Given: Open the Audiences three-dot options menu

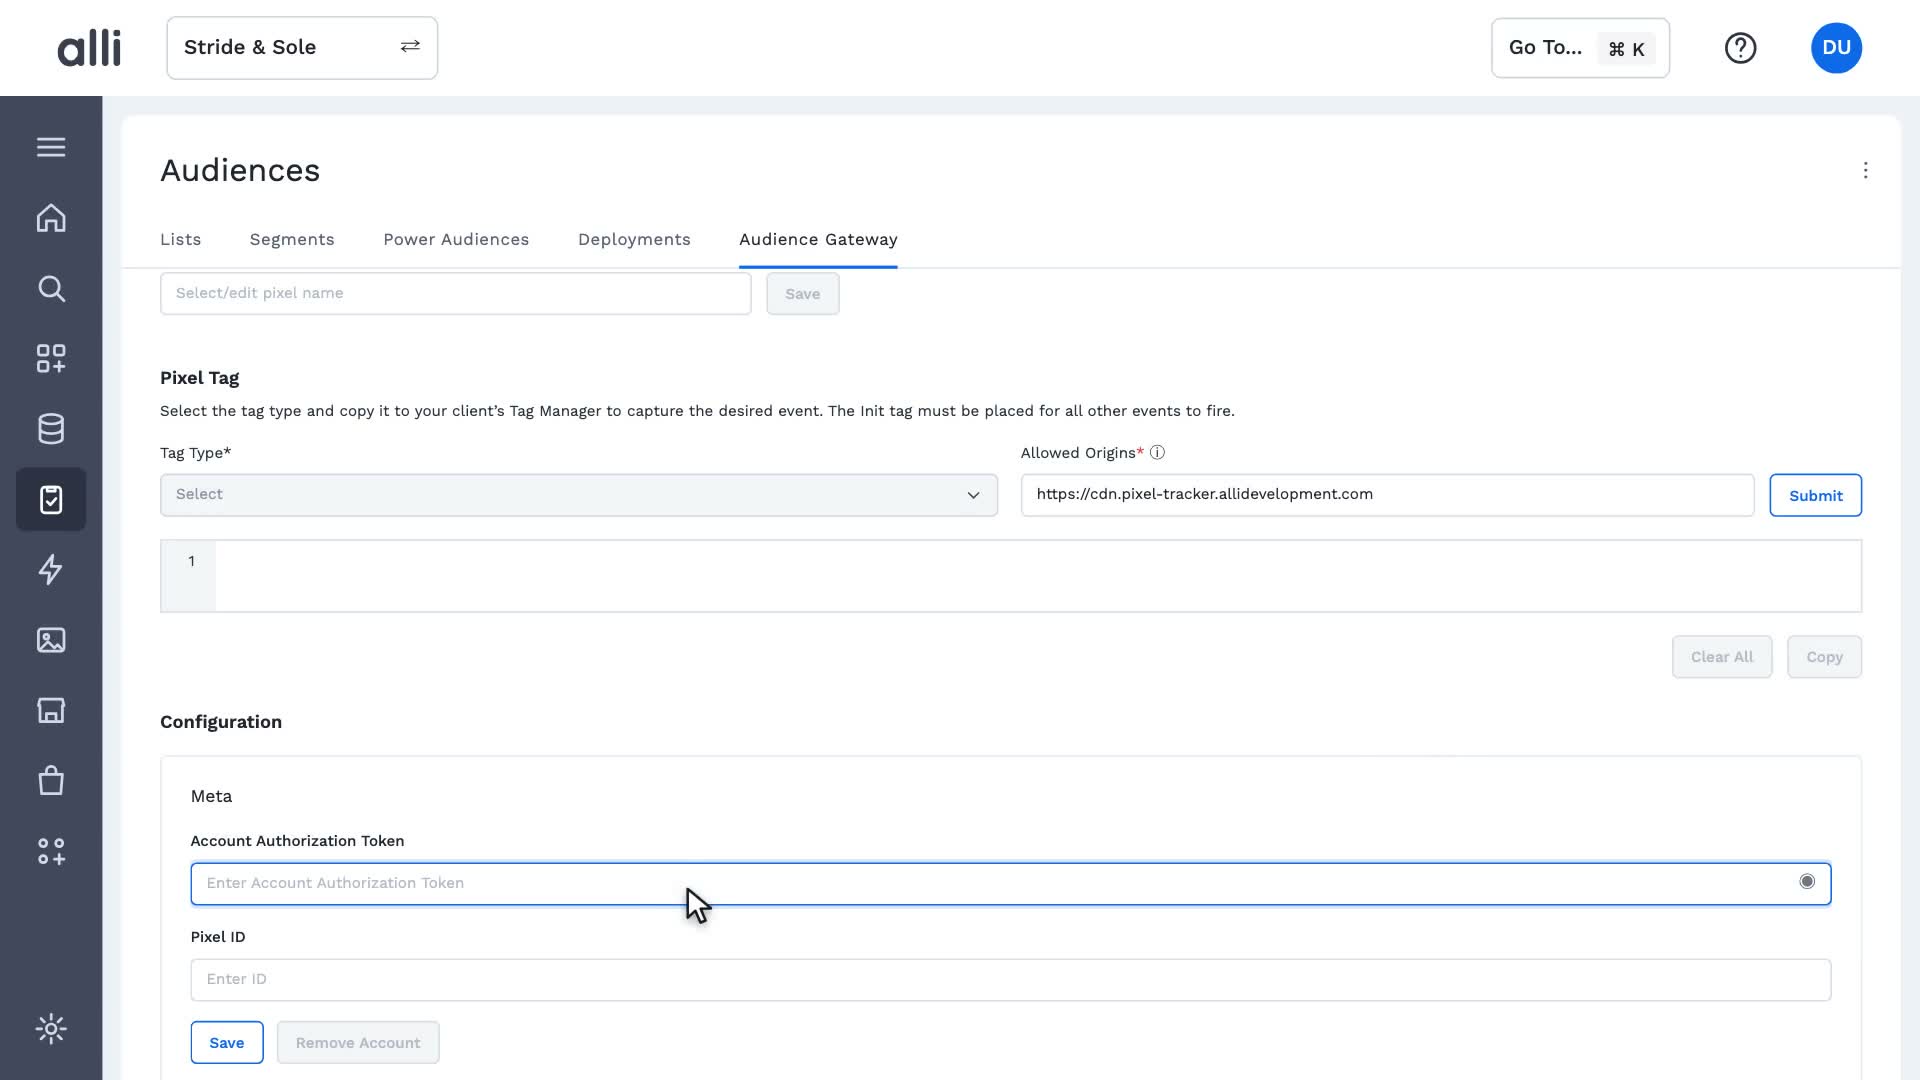Looking at the screenshot, I should click(x=1865, y=170).
